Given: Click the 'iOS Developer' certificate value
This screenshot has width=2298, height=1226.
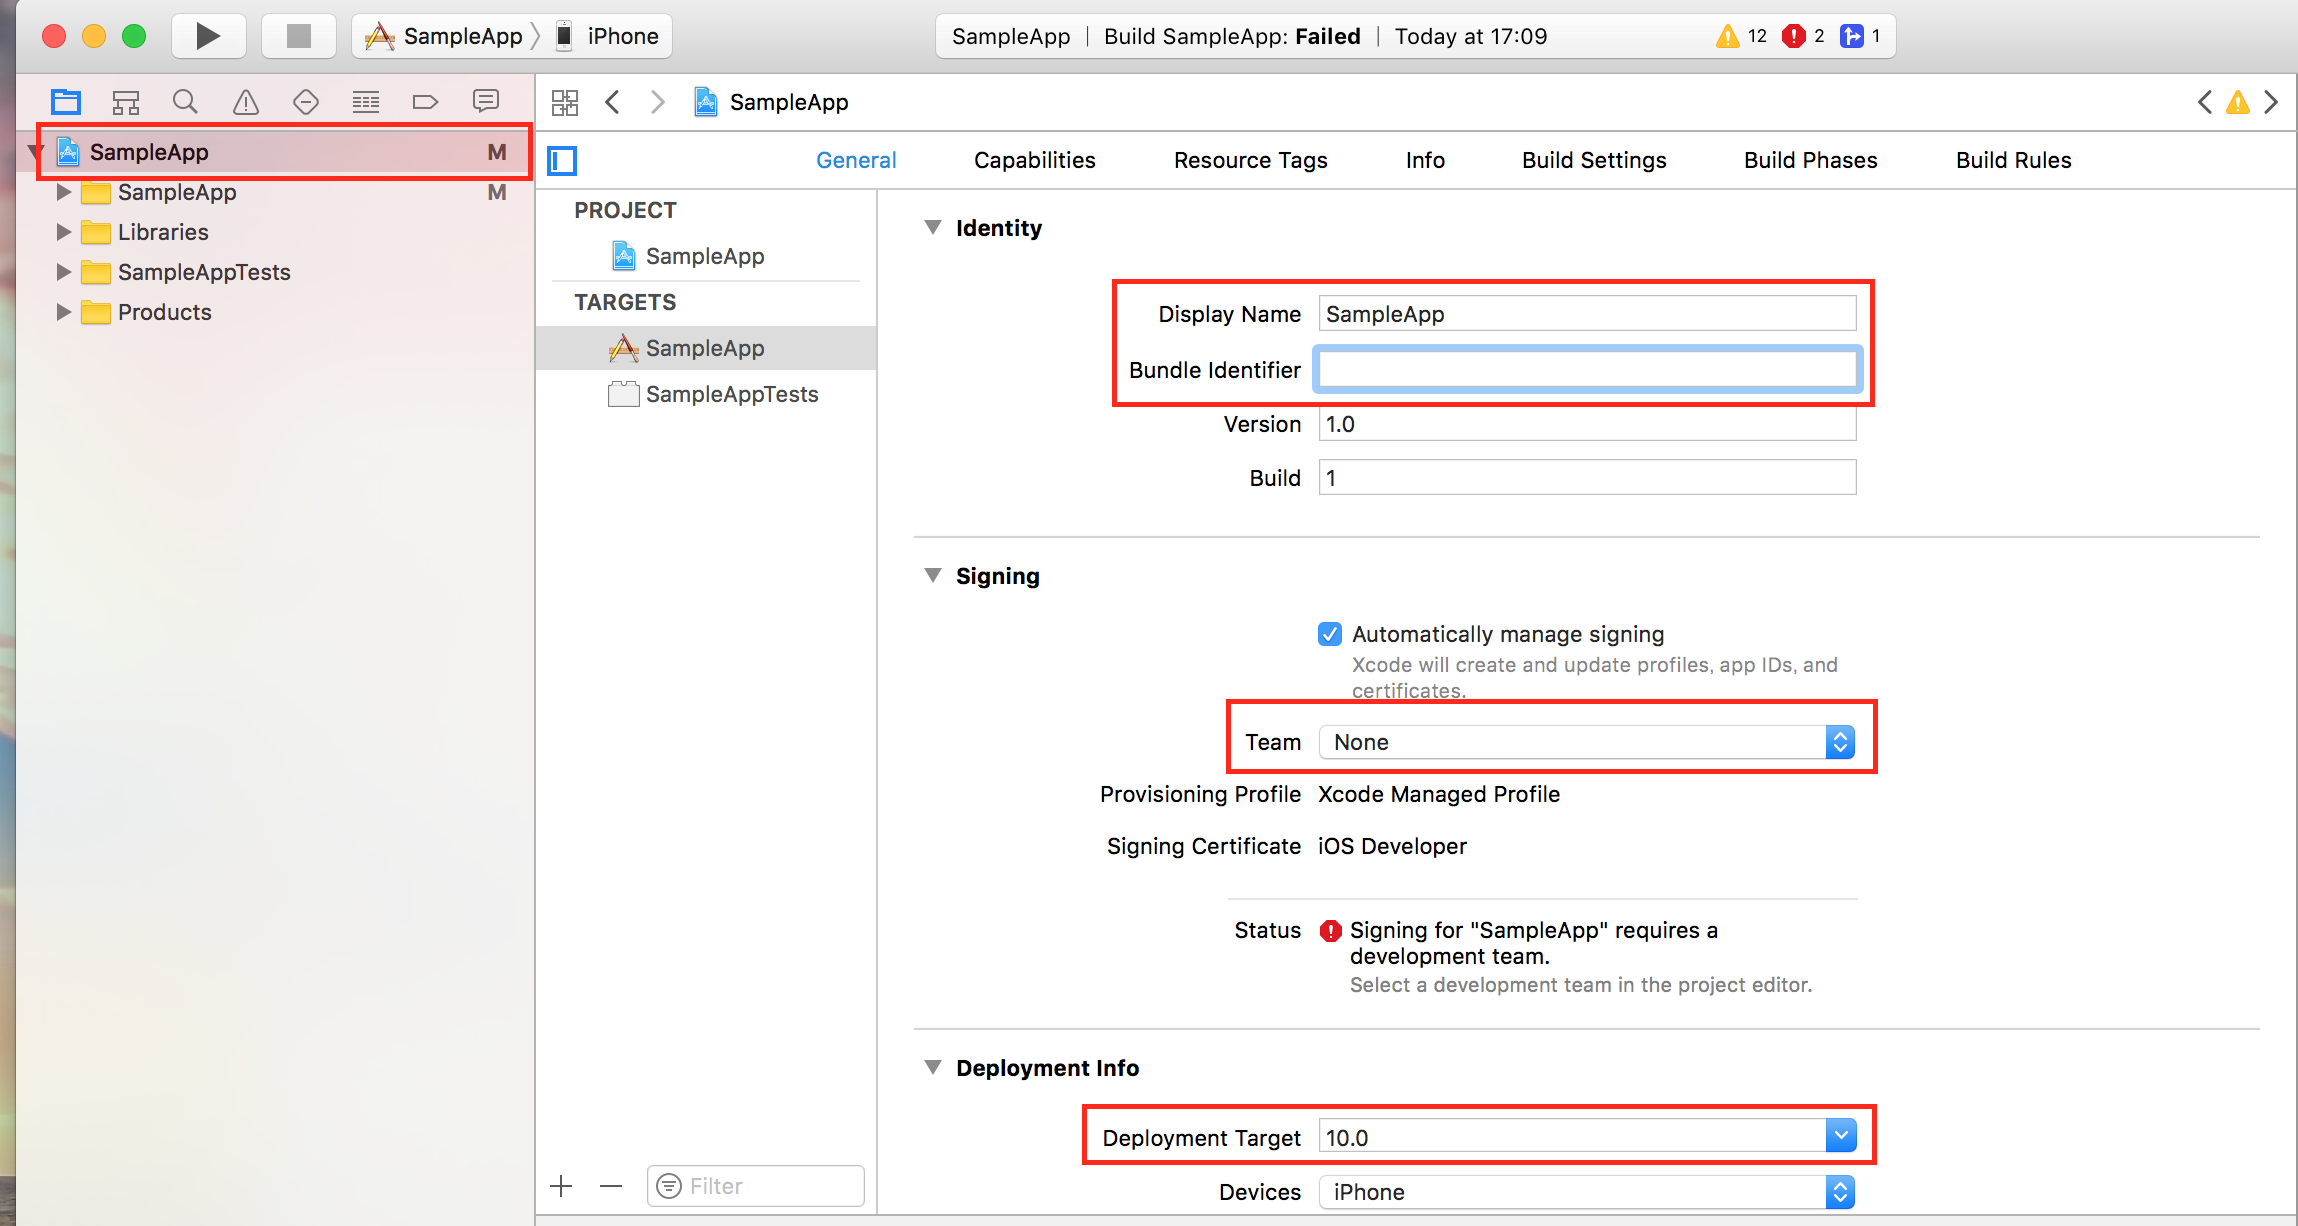Looking at the screenshot, I should 1392,846.
